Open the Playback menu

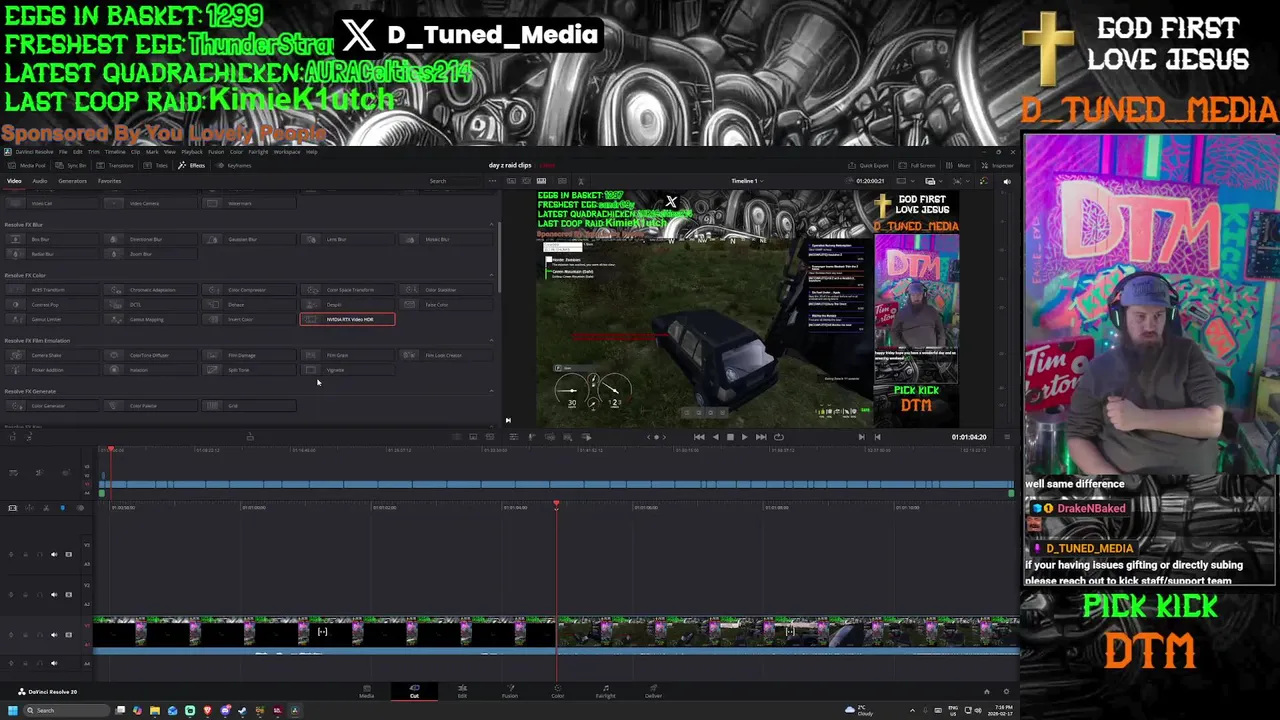192,152
